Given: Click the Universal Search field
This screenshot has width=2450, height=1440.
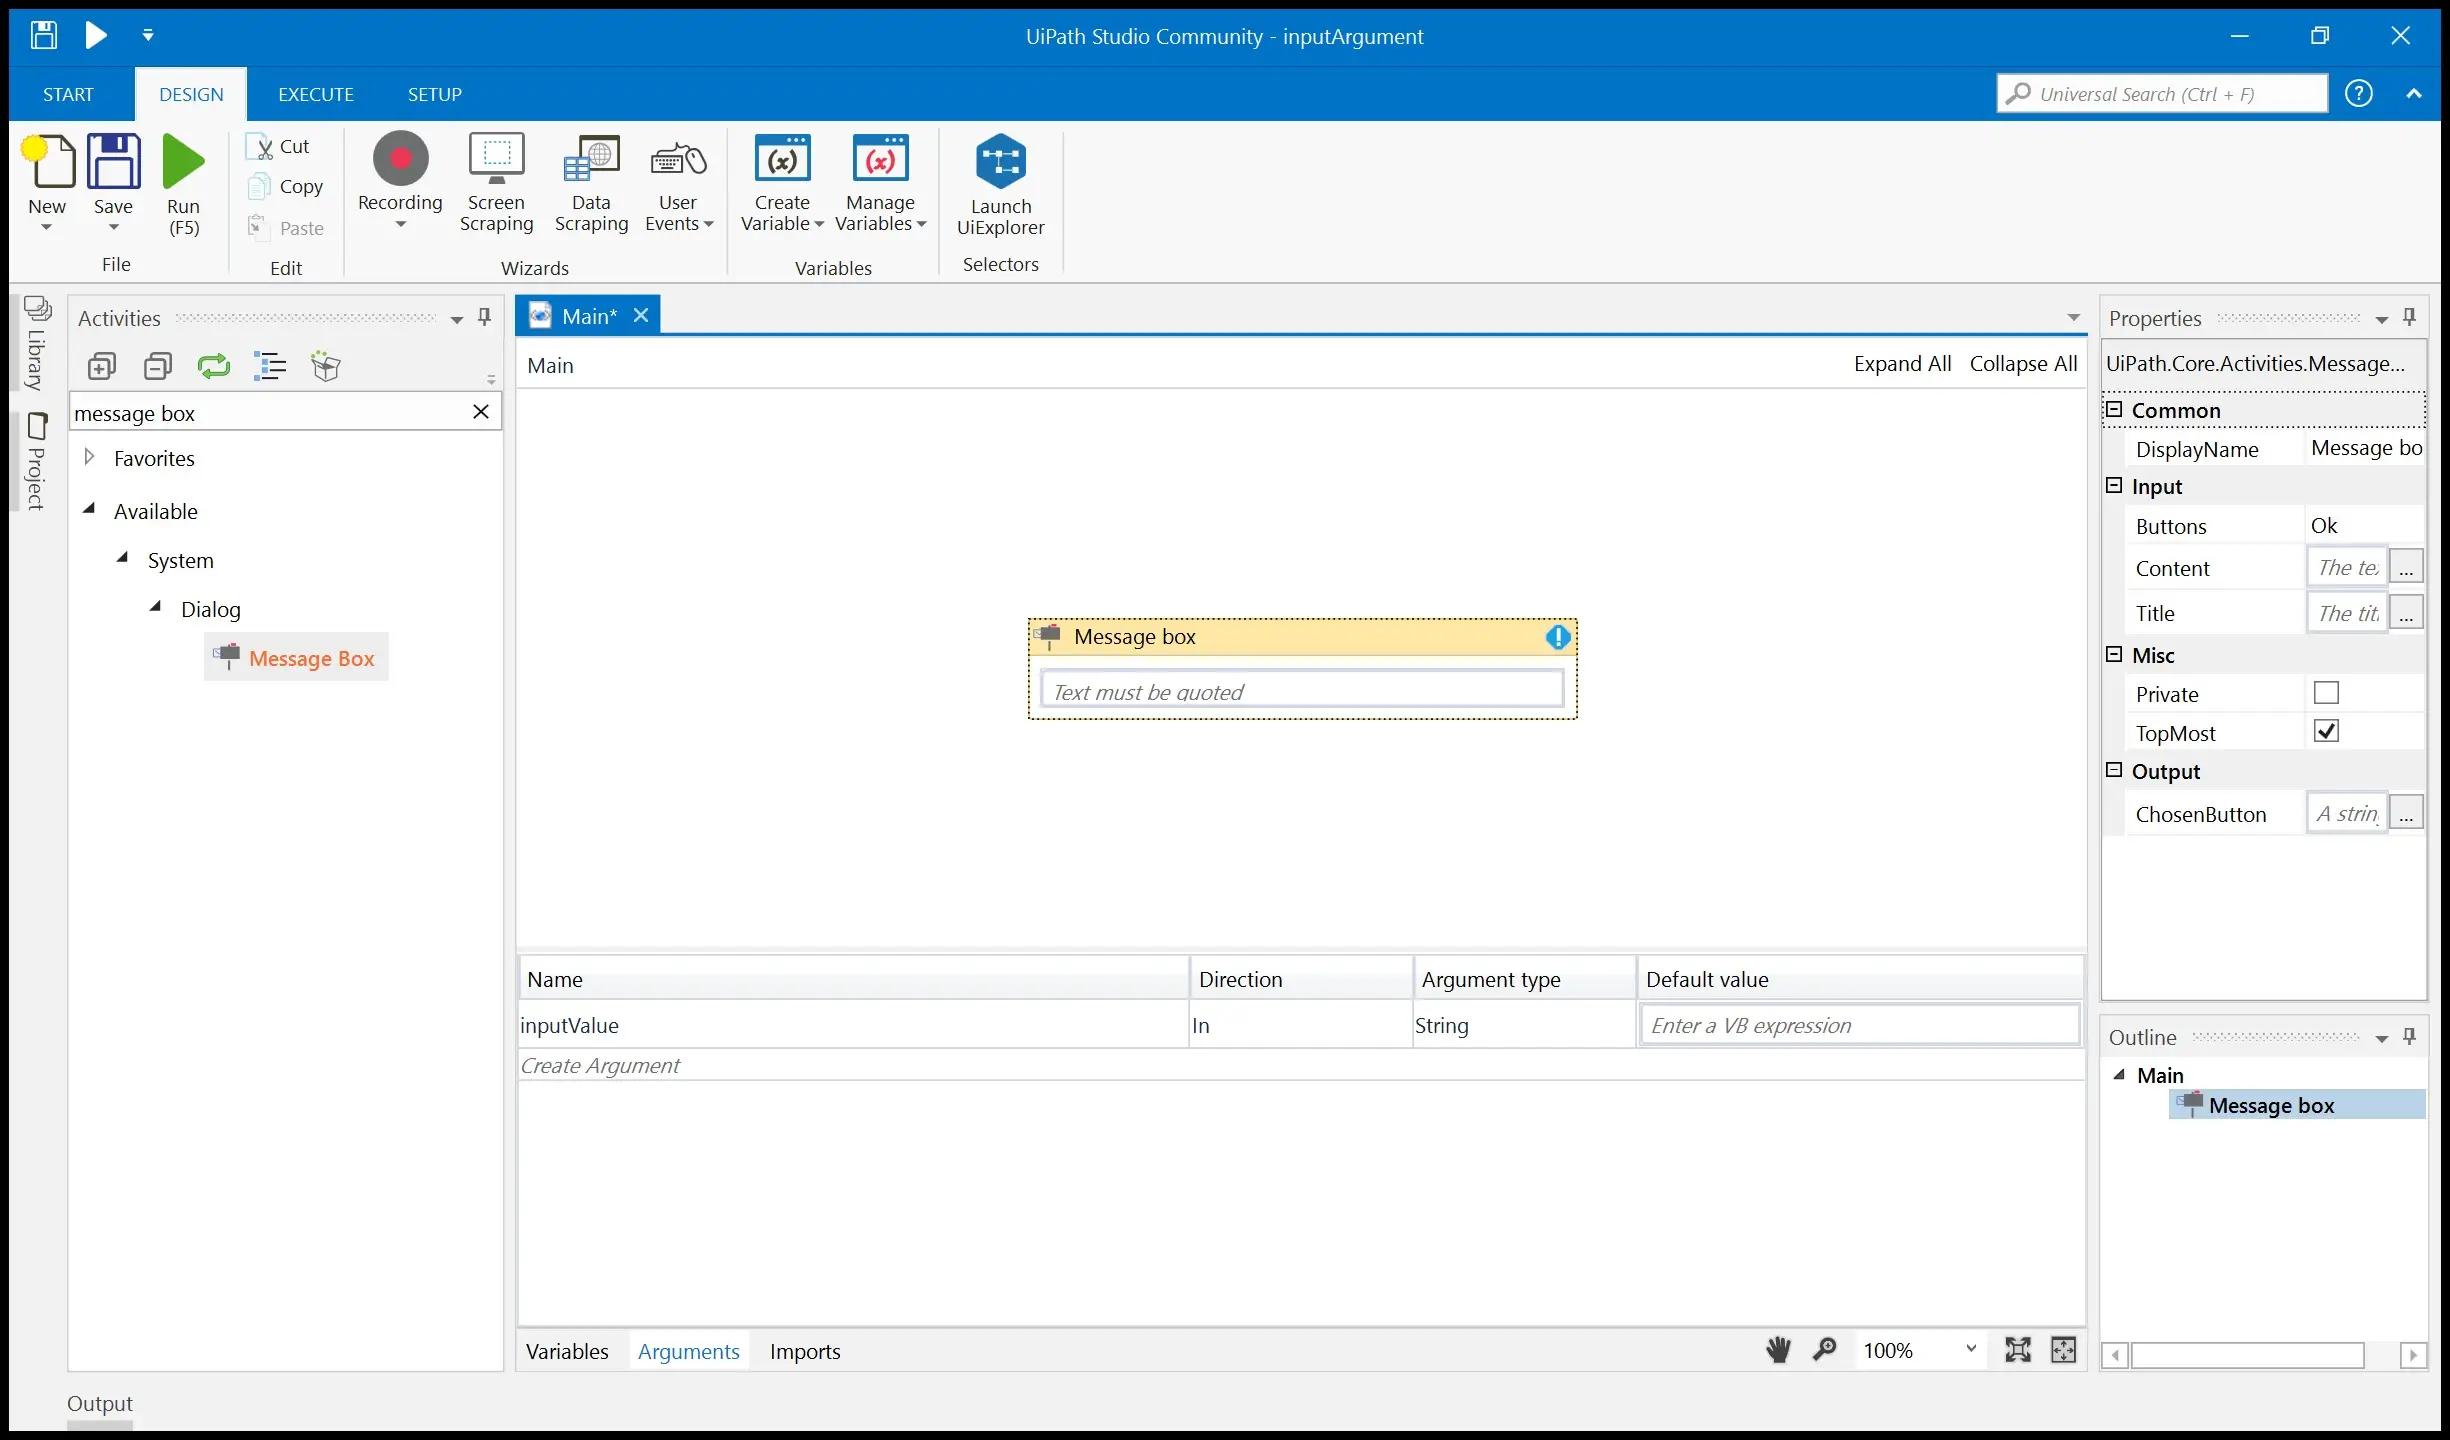Looking at the screenshot, I should click(2162, 94).
